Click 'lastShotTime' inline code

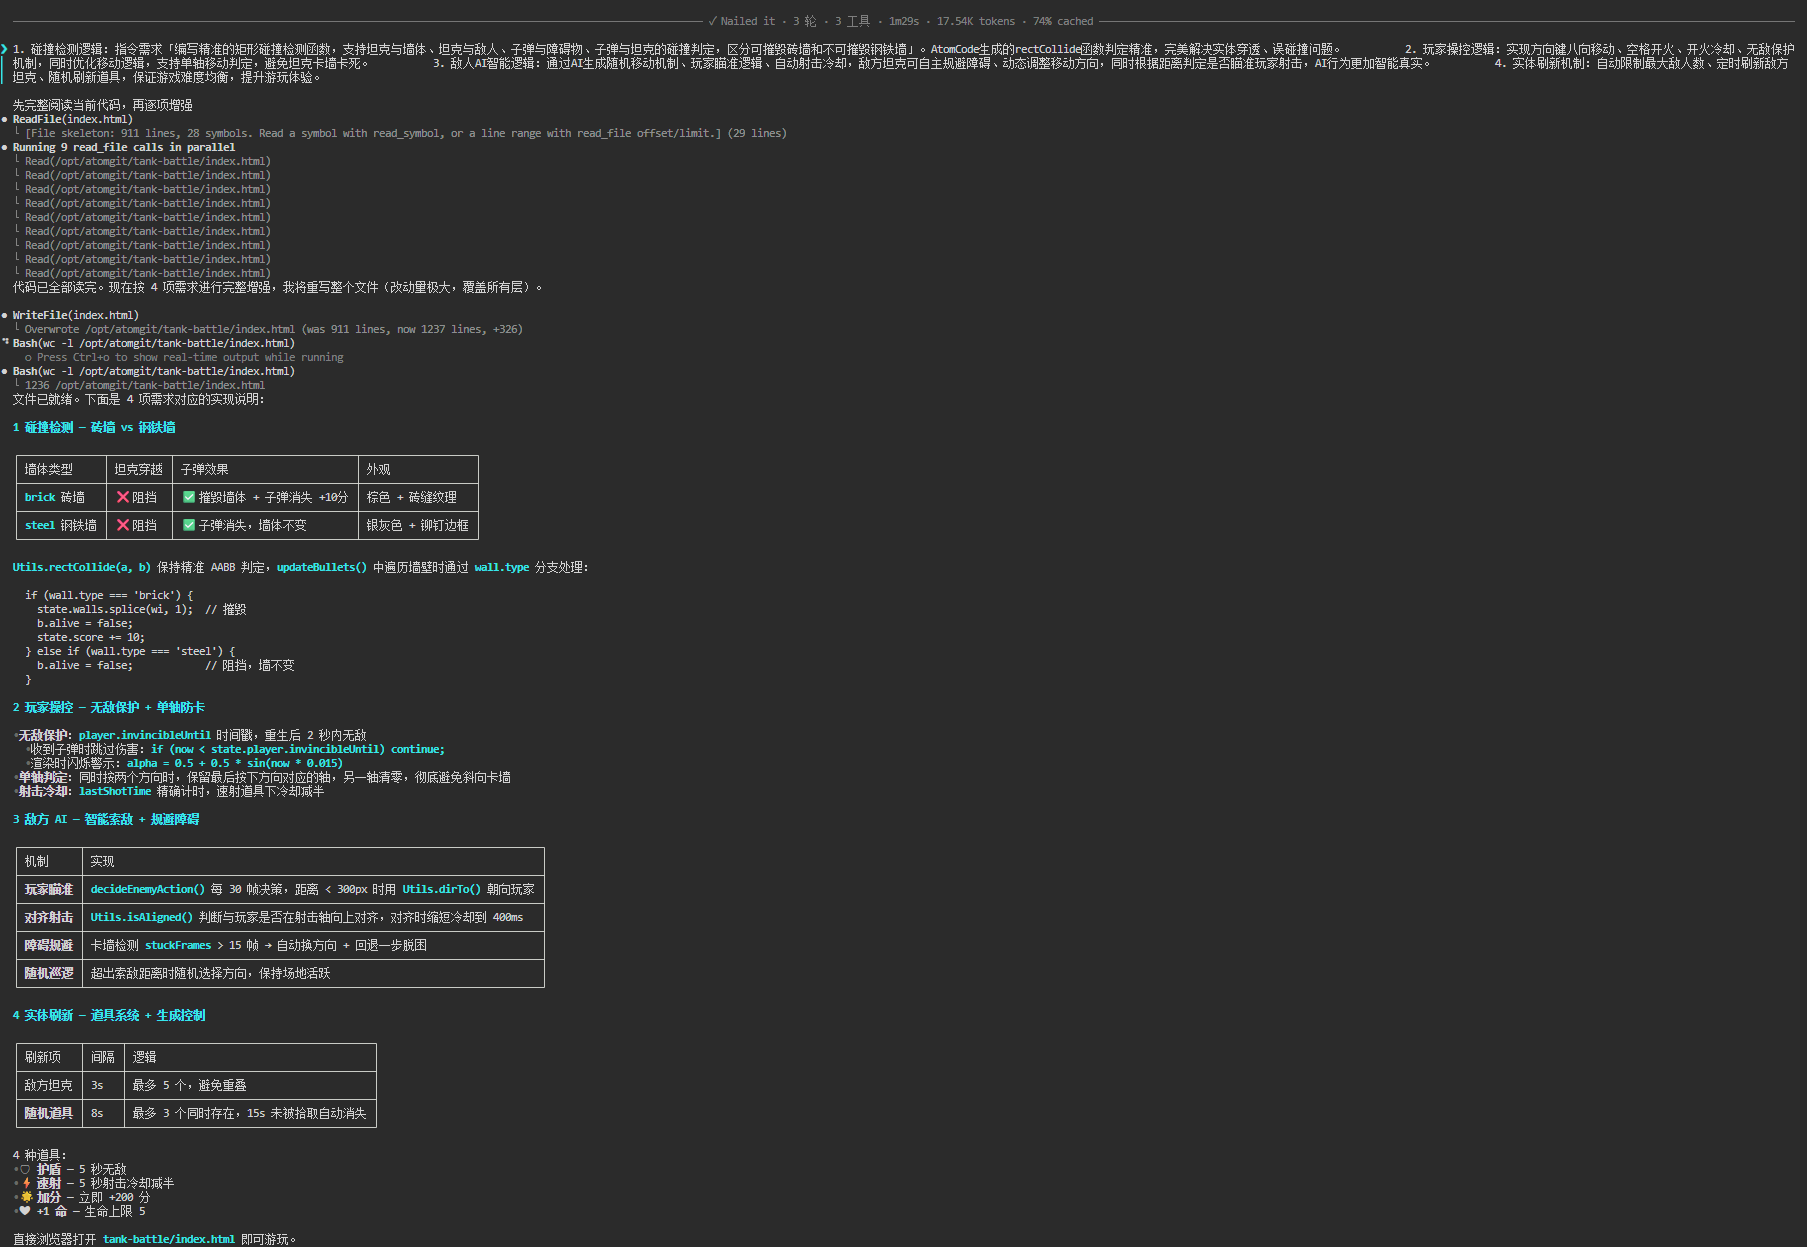pyautogui.click(x=115, y=791)
